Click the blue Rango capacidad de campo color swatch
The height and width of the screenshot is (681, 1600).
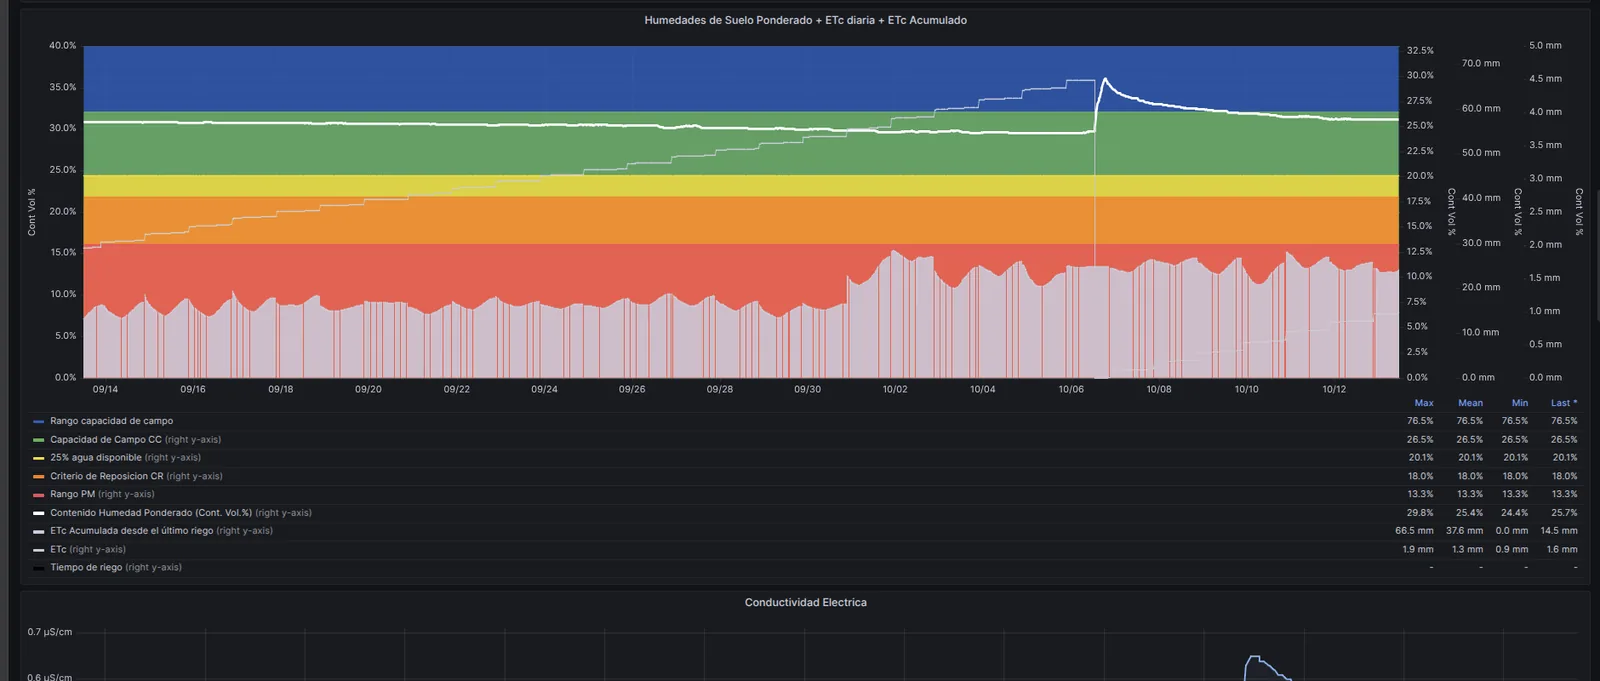[x=38, y=422]
